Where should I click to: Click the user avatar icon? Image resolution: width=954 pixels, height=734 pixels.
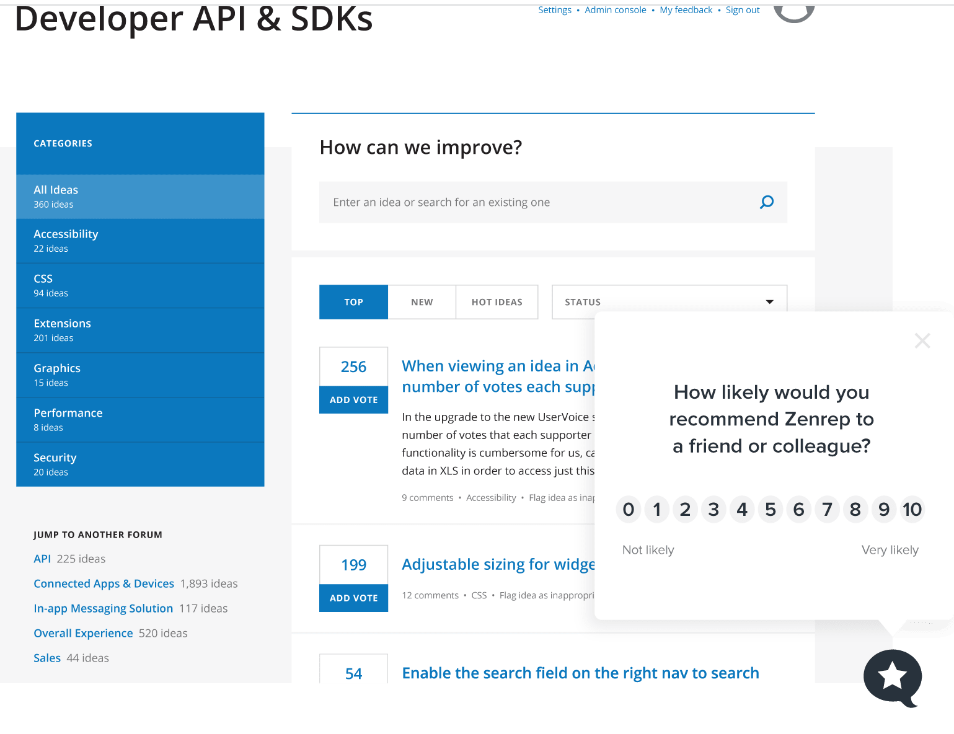pos(794,9)
